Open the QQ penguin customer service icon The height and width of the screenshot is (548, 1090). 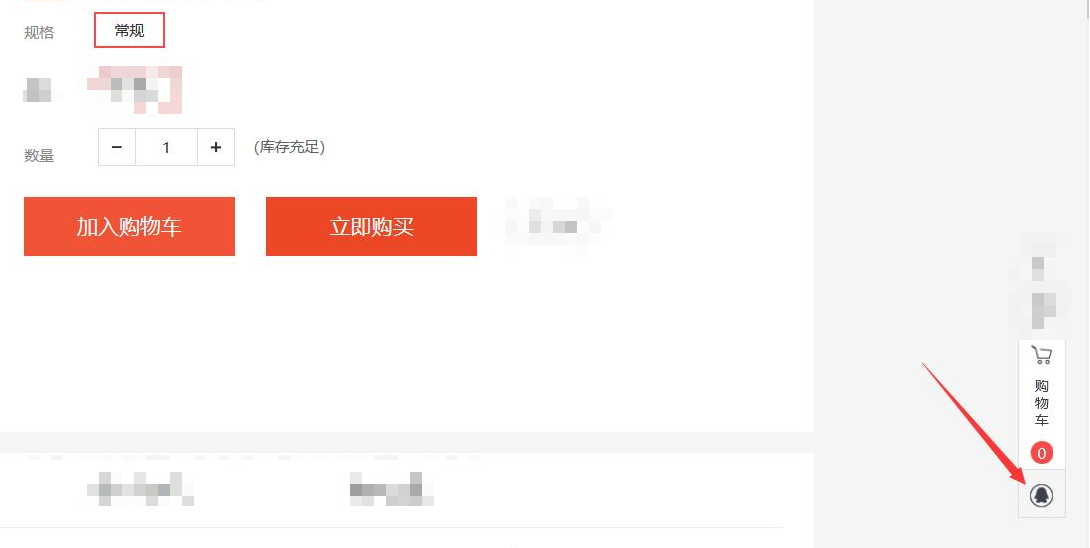click(1041, 495)
